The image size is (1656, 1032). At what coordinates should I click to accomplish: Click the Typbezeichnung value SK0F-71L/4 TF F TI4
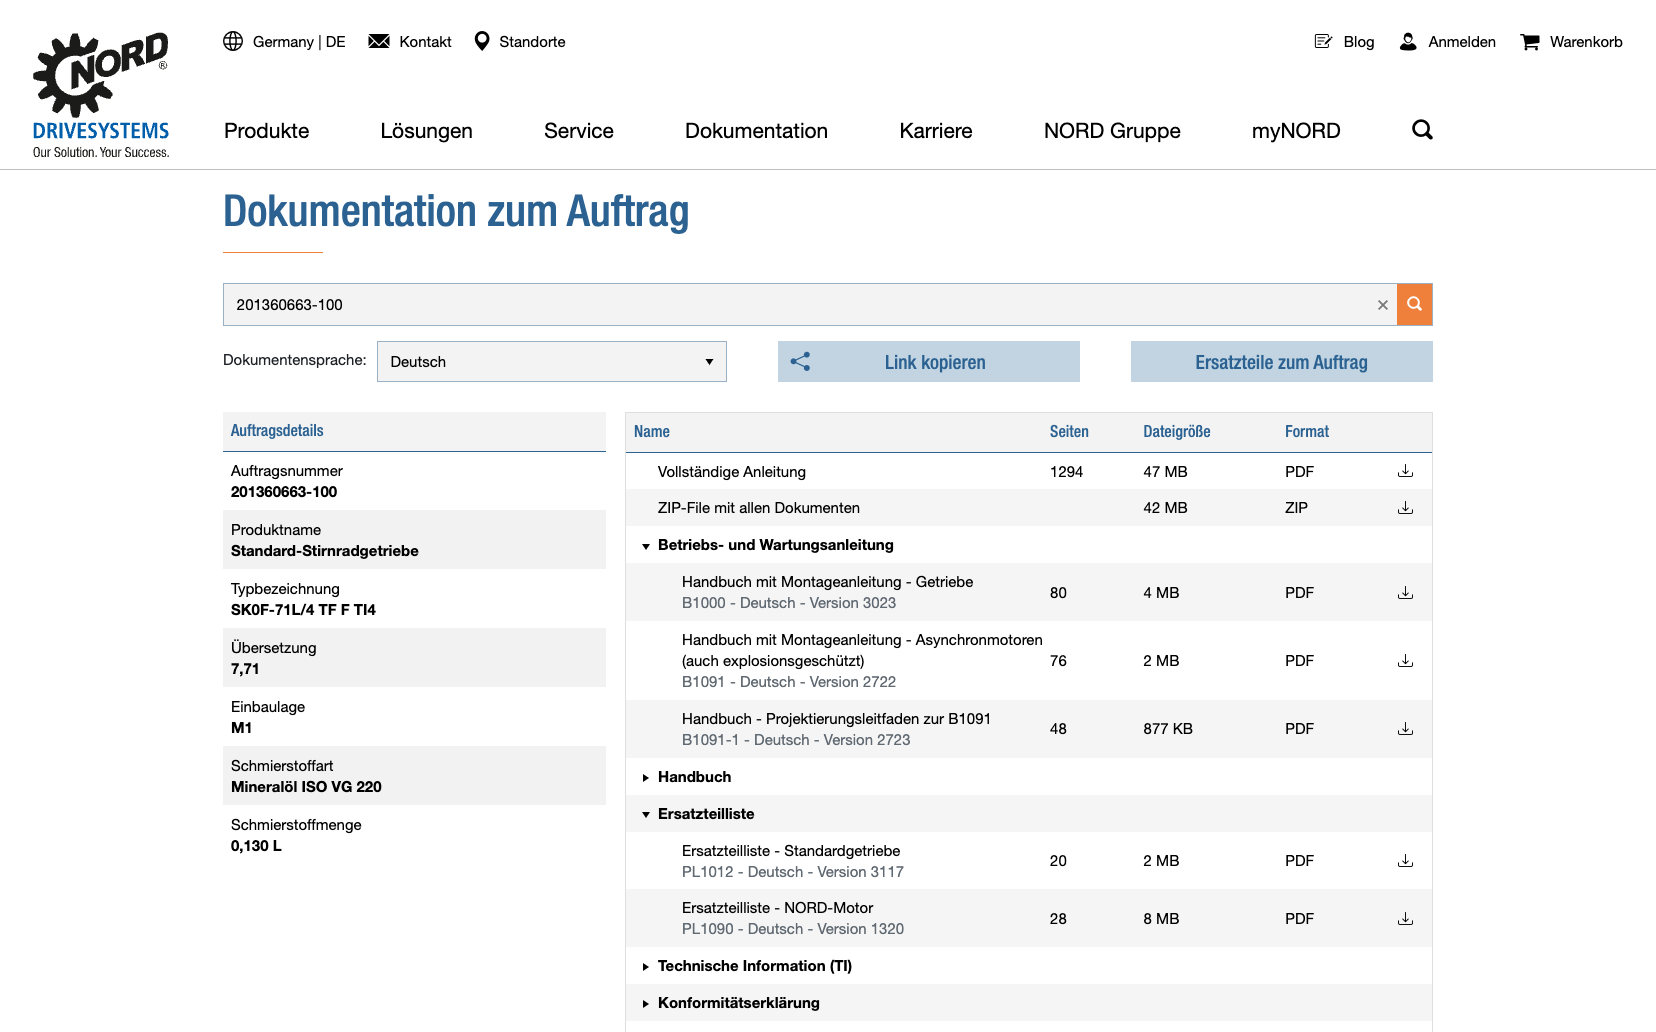[303, 610]
